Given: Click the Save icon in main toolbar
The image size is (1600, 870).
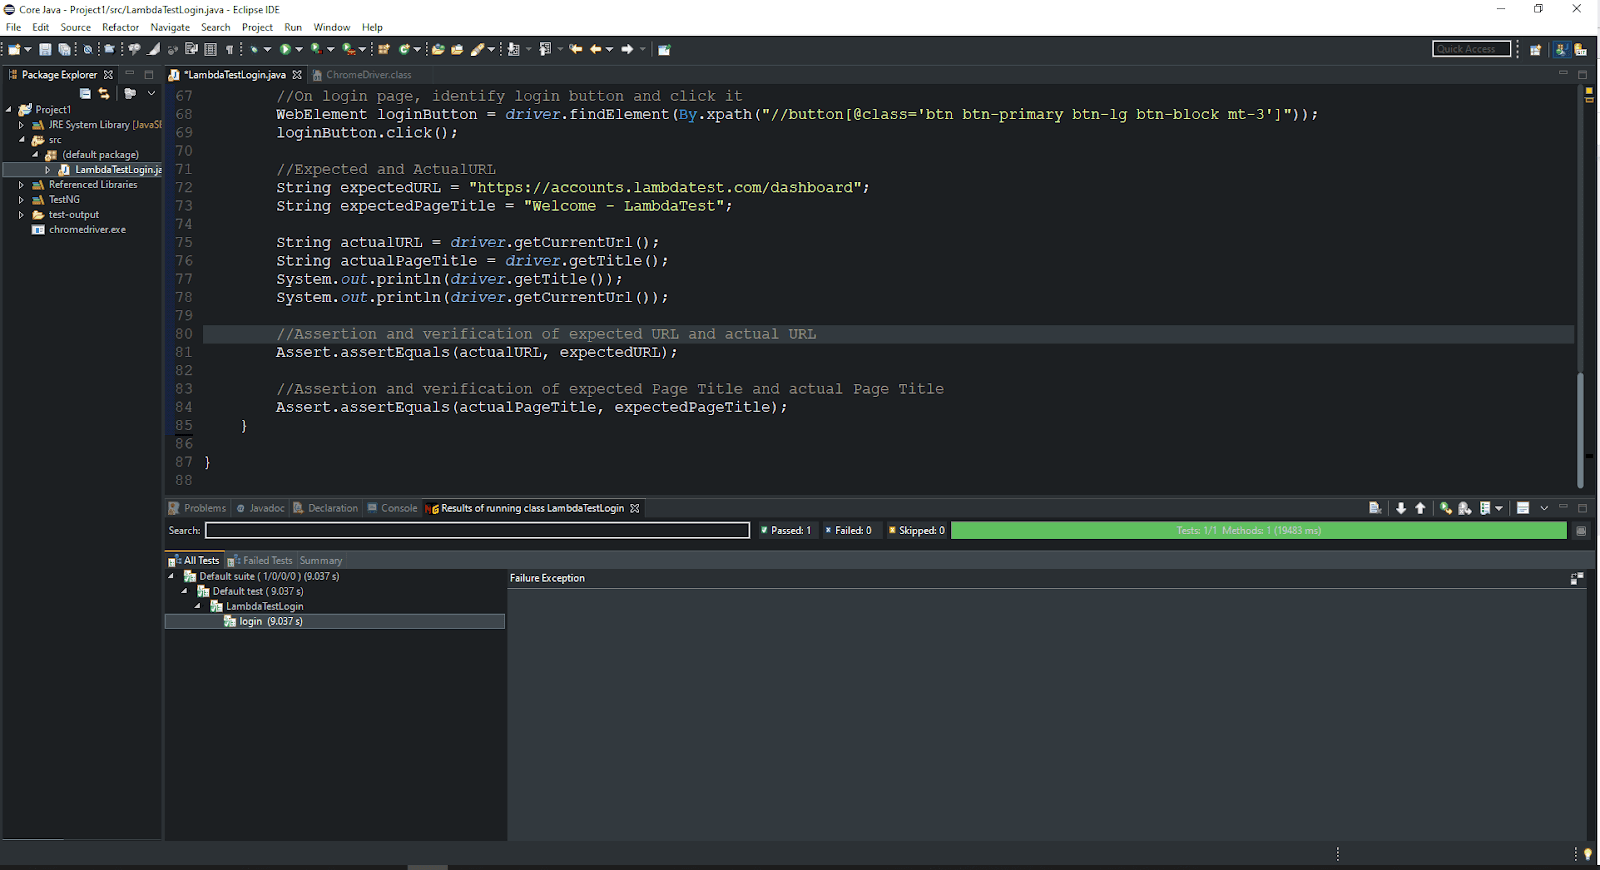Looking at the screenshot, I should click(x=45, y=49).
